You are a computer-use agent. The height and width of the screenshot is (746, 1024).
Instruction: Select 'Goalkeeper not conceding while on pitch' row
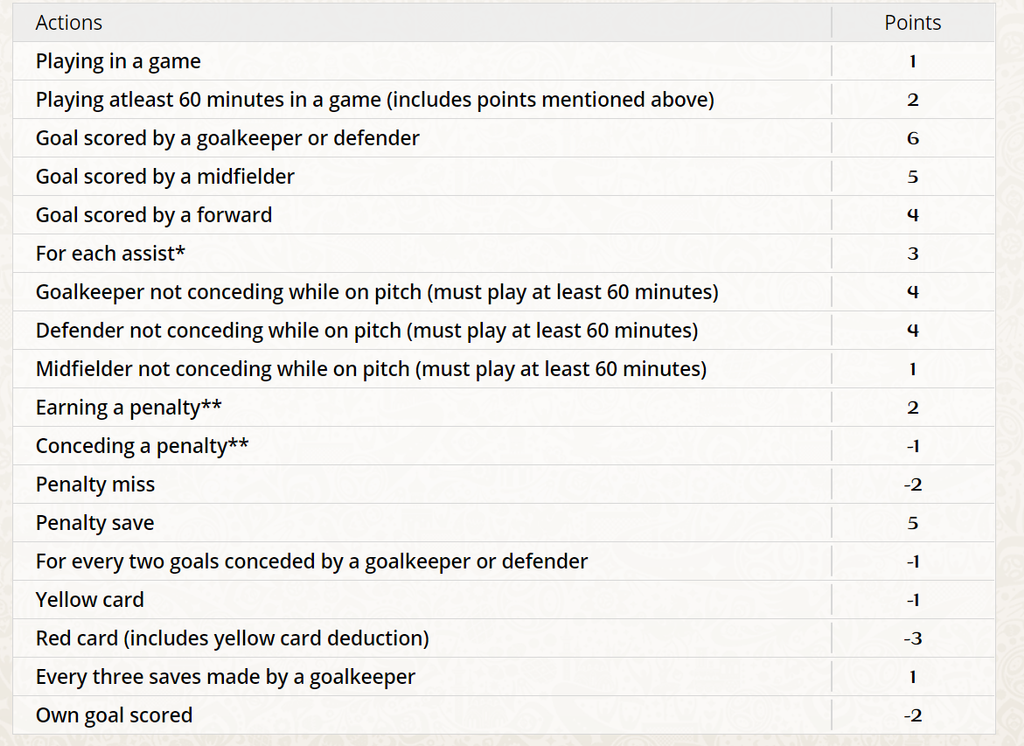click(x=504, y=292)
